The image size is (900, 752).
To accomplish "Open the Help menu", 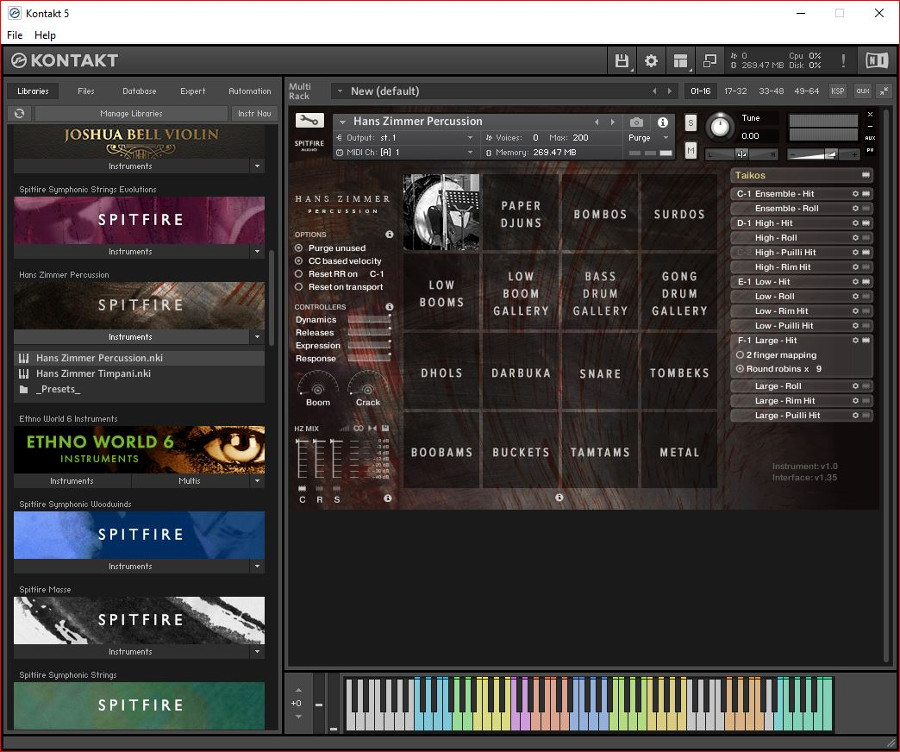I will [45, 35].
